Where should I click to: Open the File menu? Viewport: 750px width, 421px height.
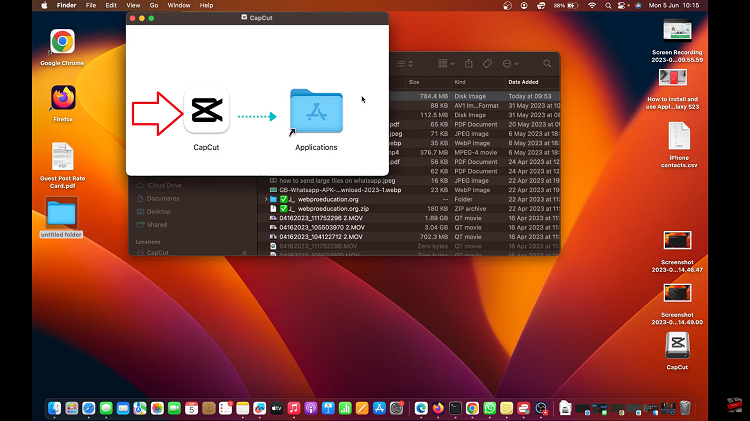click(91, 5)
